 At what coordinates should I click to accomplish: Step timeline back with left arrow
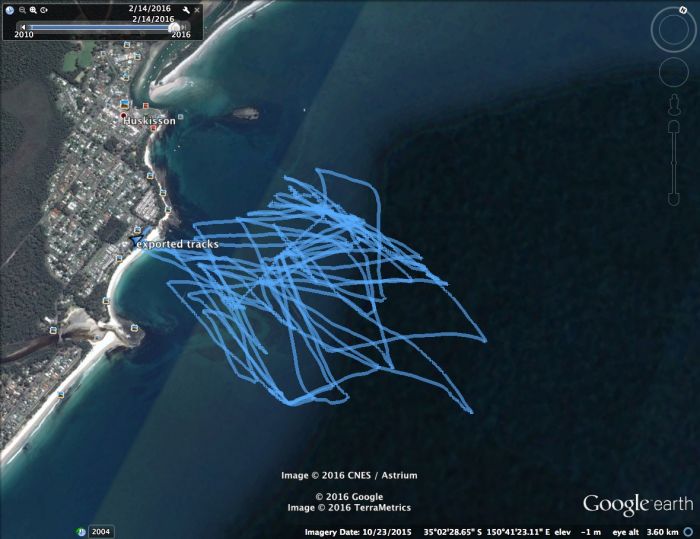tap(23, 27)
